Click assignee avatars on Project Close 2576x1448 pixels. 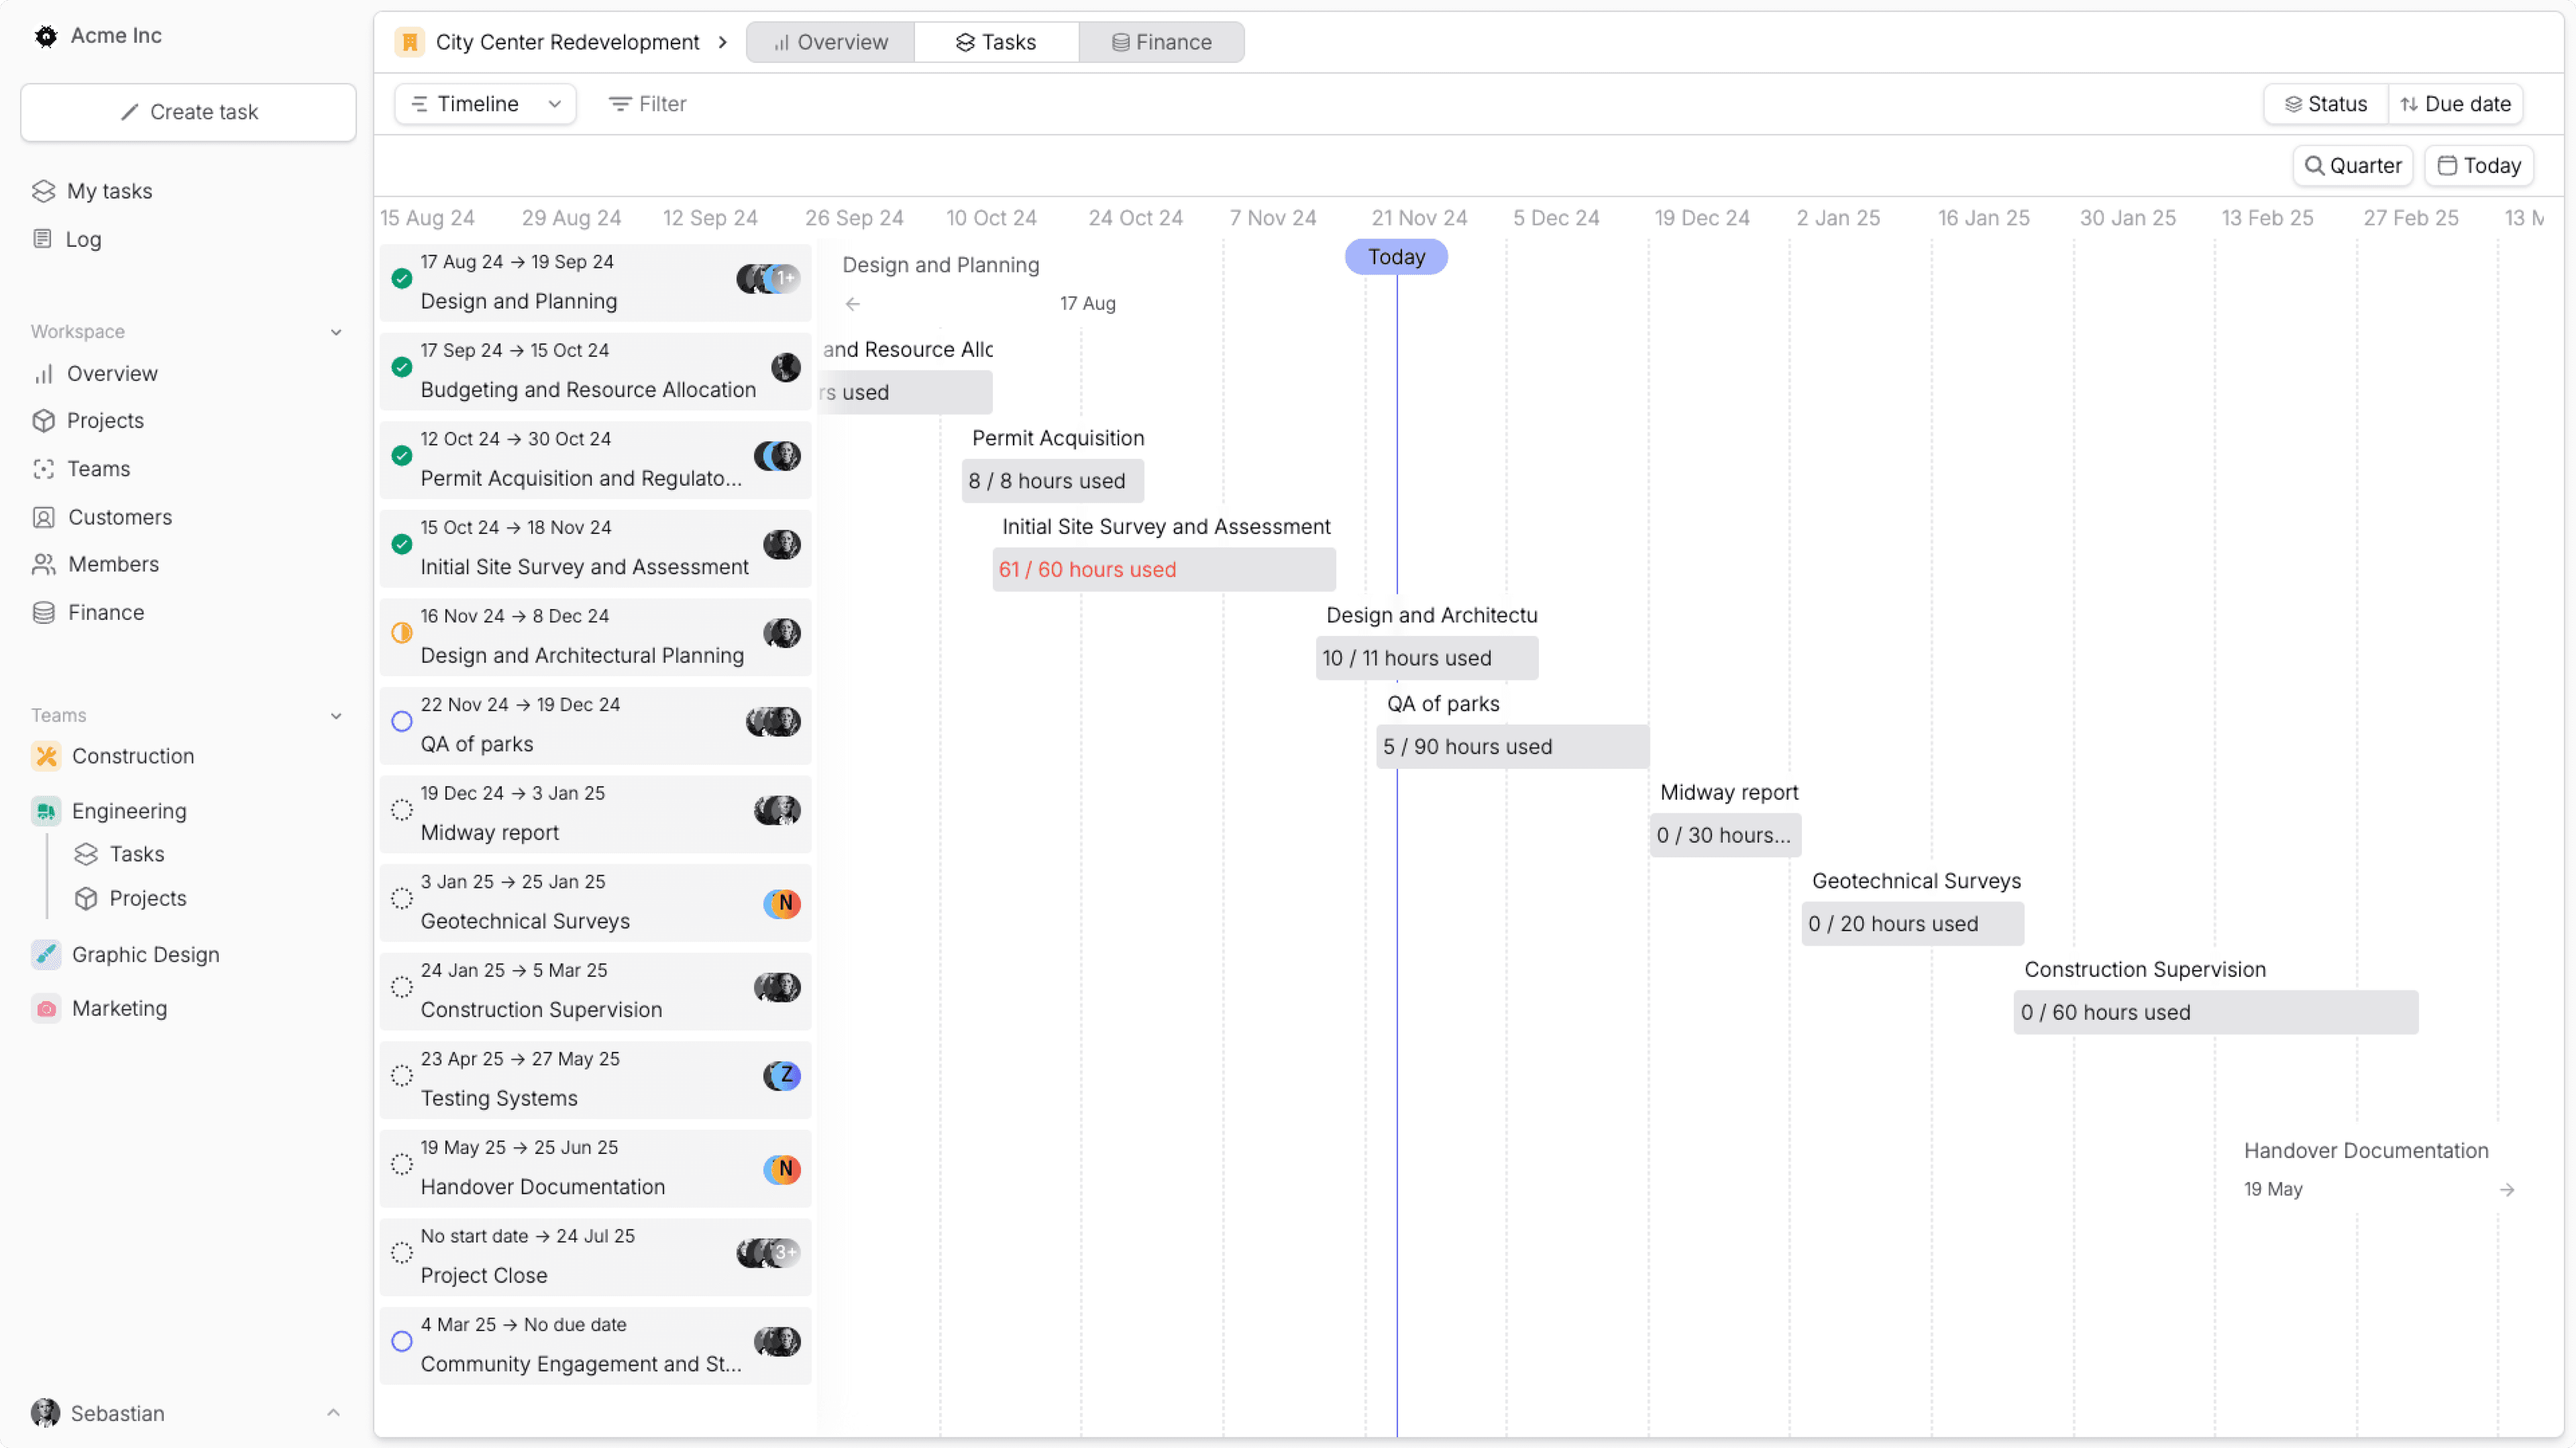pos(768,1253)
